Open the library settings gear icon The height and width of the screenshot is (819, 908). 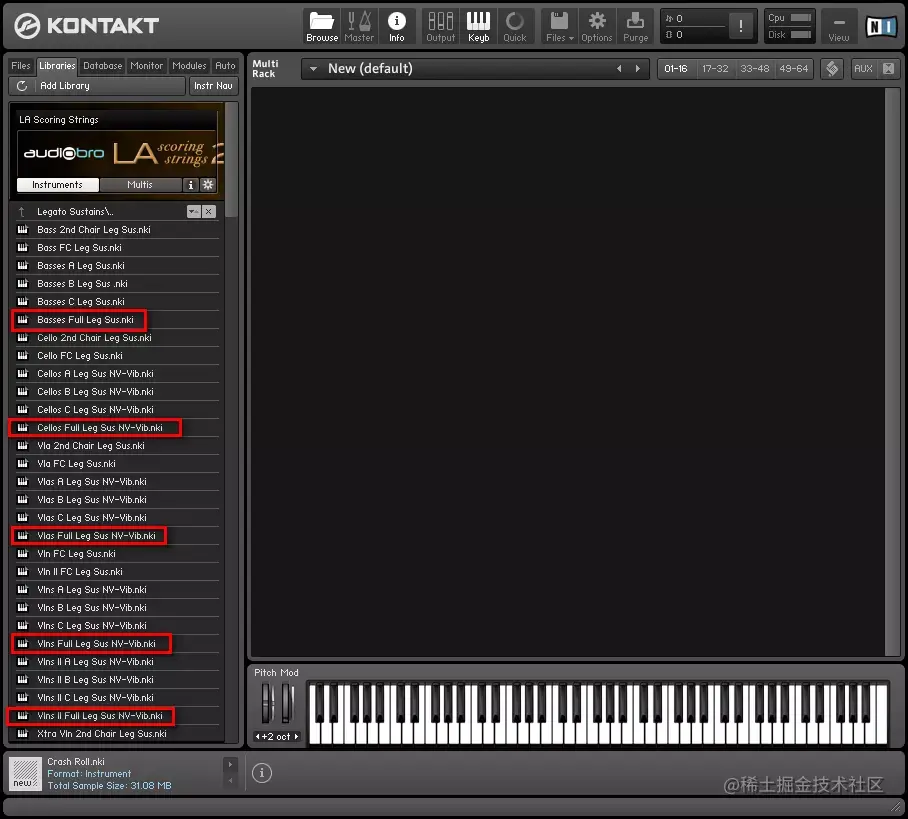click(207, 184)
